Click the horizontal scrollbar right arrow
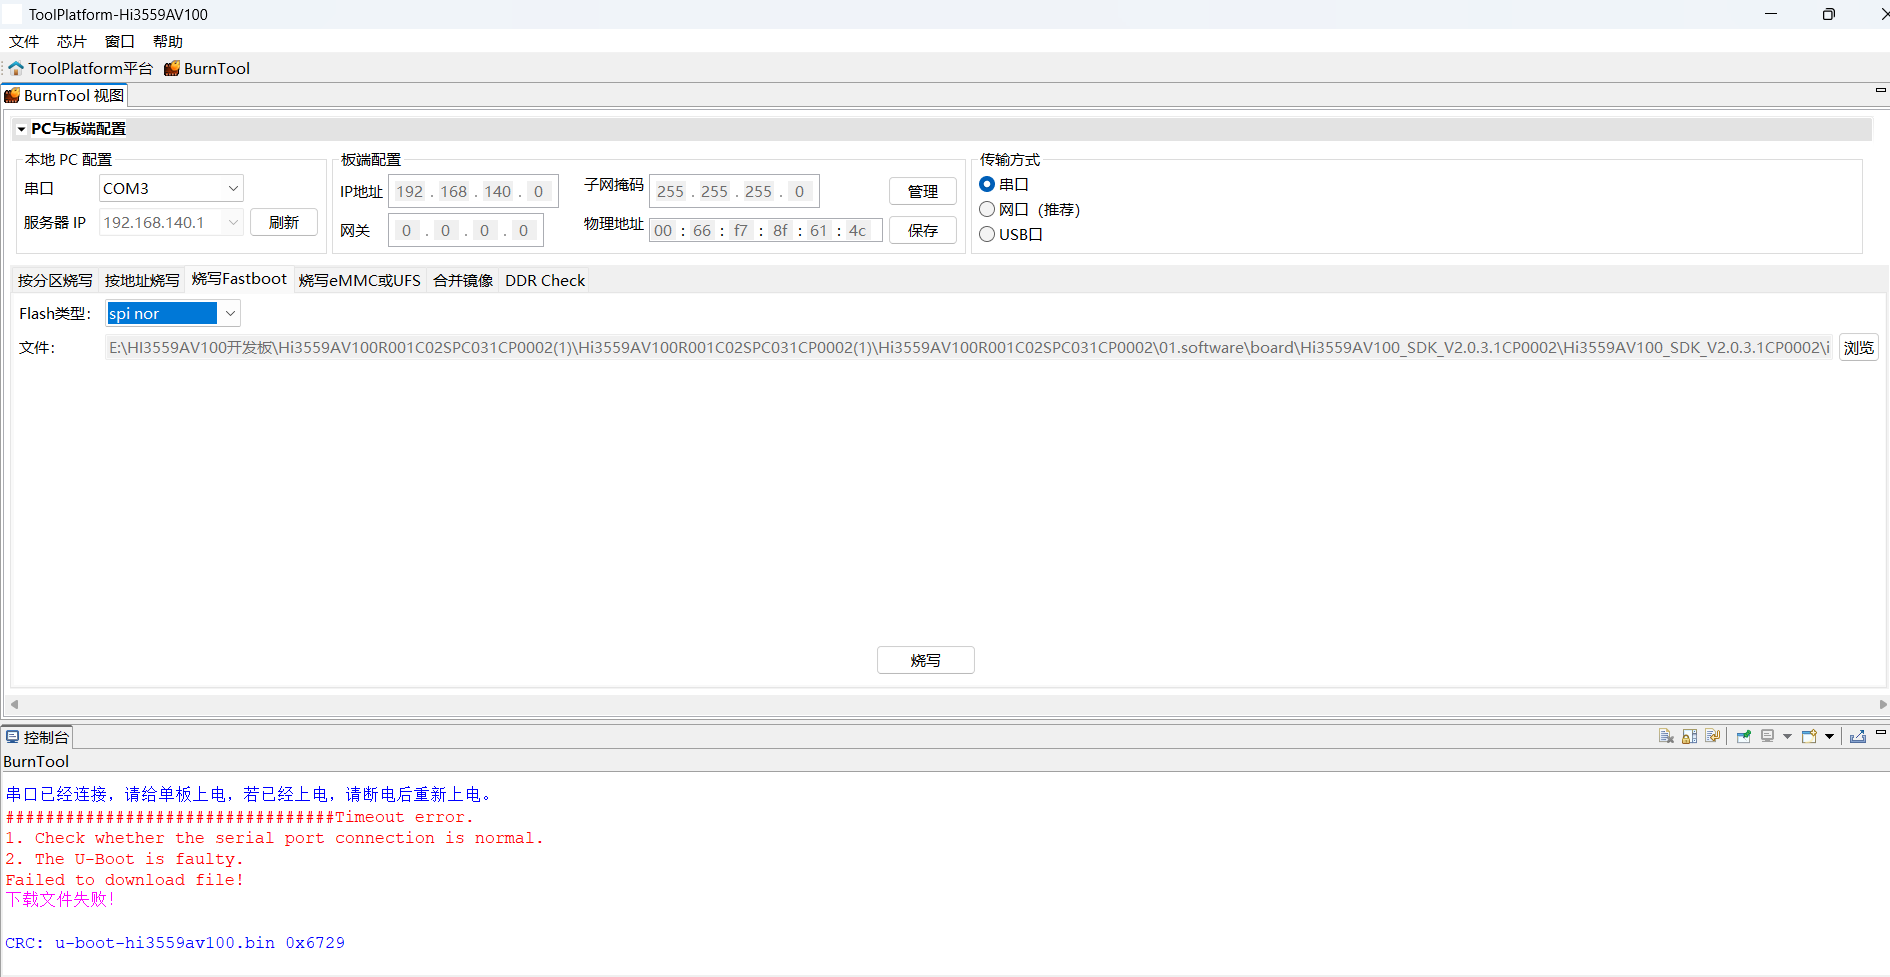Screen dimensions: 1890x977 pyautogui.click(x=1883, y=705)
